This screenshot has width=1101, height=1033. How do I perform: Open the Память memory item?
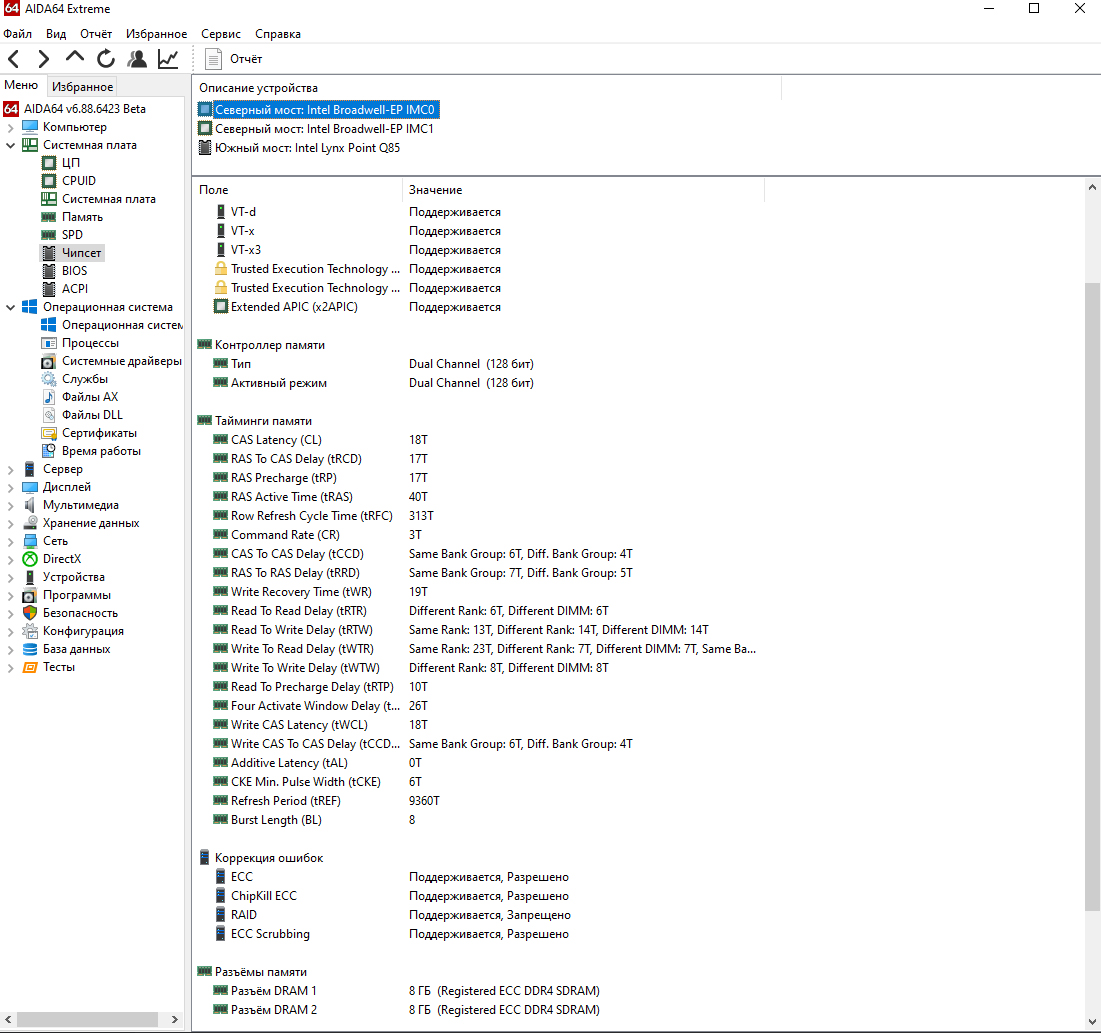click(82, 217)
